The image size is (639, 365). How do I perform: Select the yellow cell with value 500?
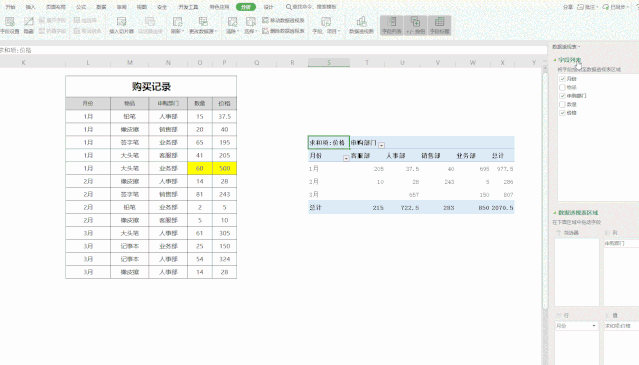pyautogui.click(x=225, y=168)
